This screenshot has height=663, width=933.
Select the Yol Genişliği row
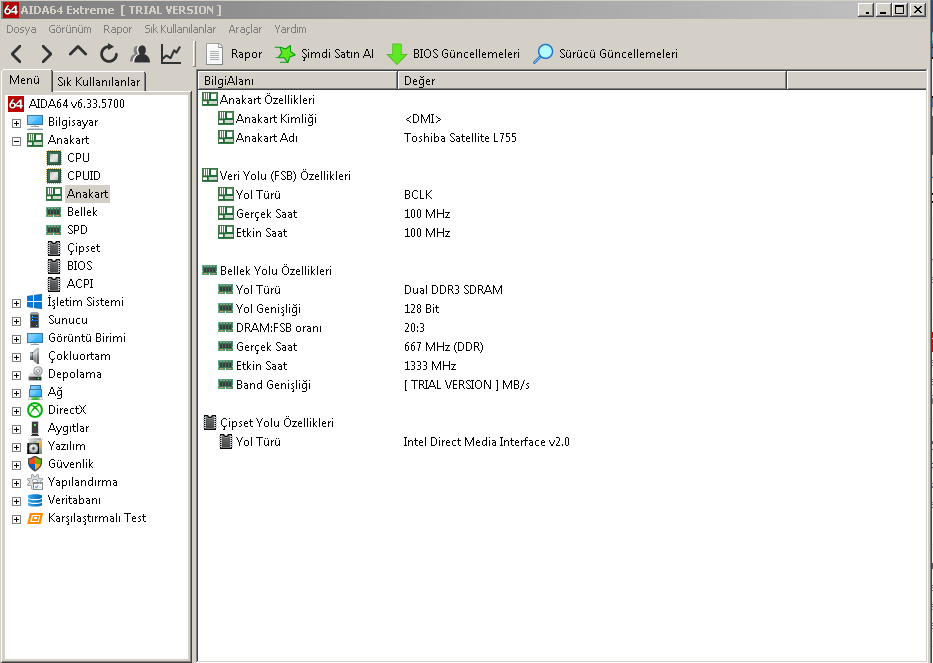tap(562, 308)
